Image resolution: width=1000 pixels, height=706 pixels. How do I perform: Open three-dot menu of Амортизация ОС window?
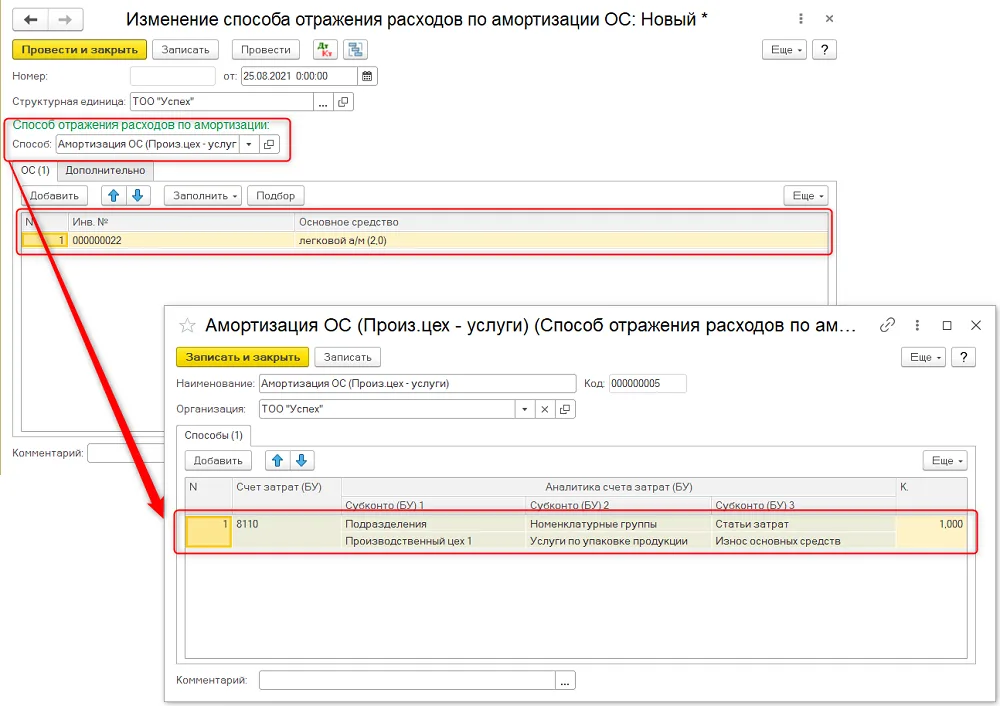coord(917,325)
